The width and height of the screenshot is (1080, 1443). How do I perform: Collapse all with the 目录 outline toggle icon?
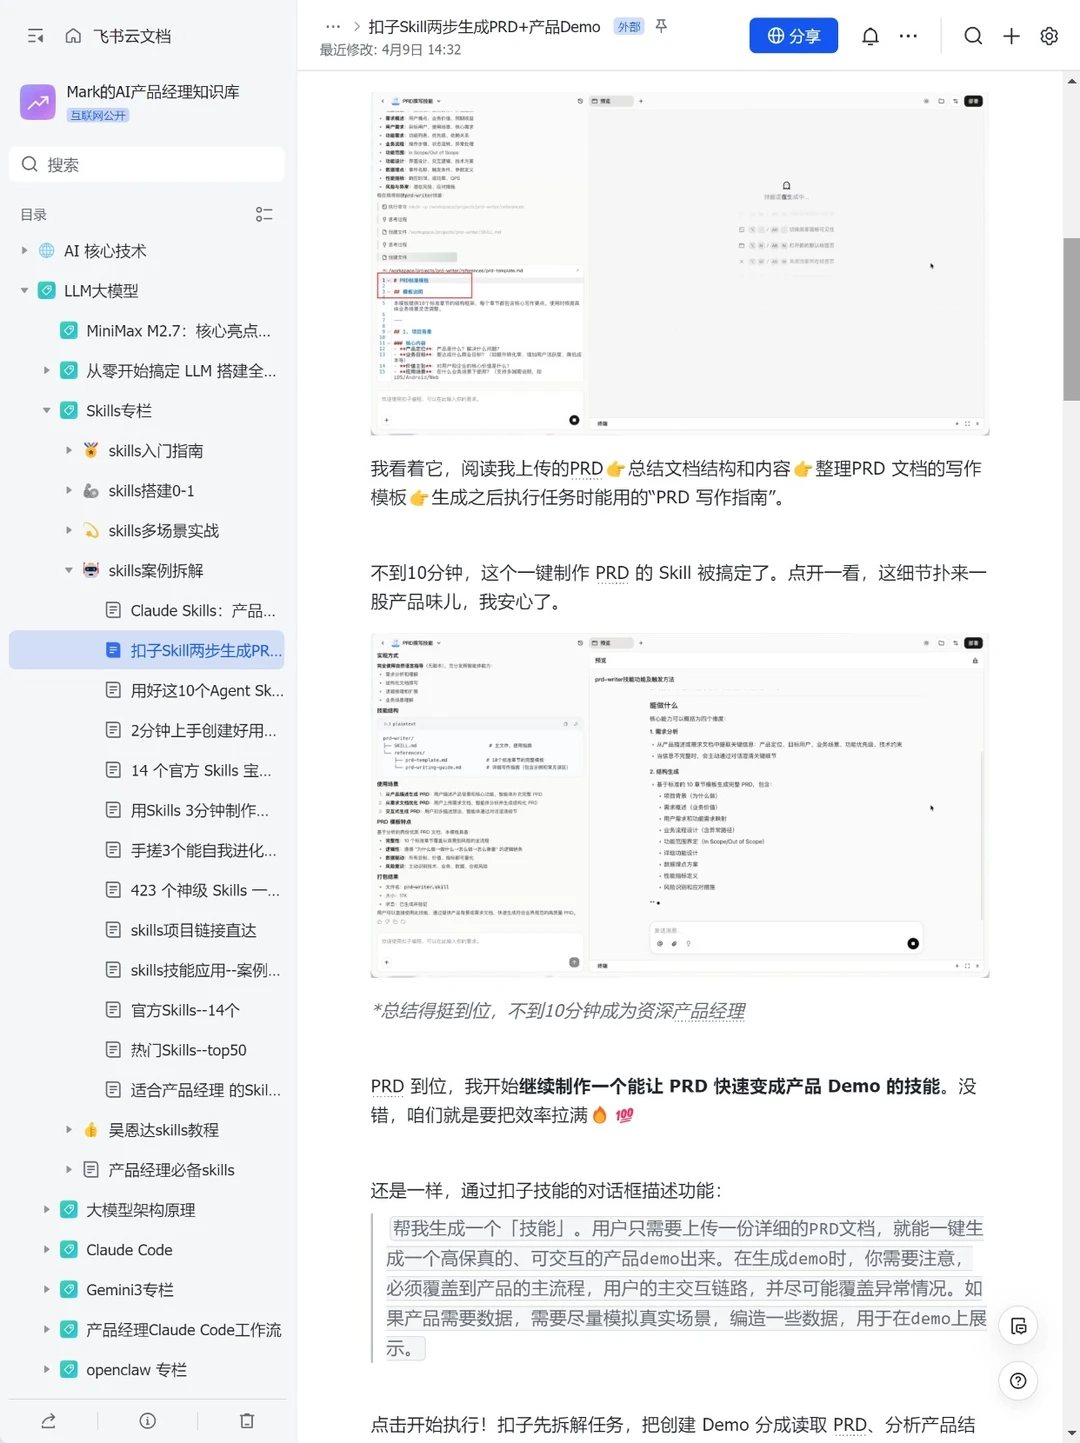pos(264,215)
